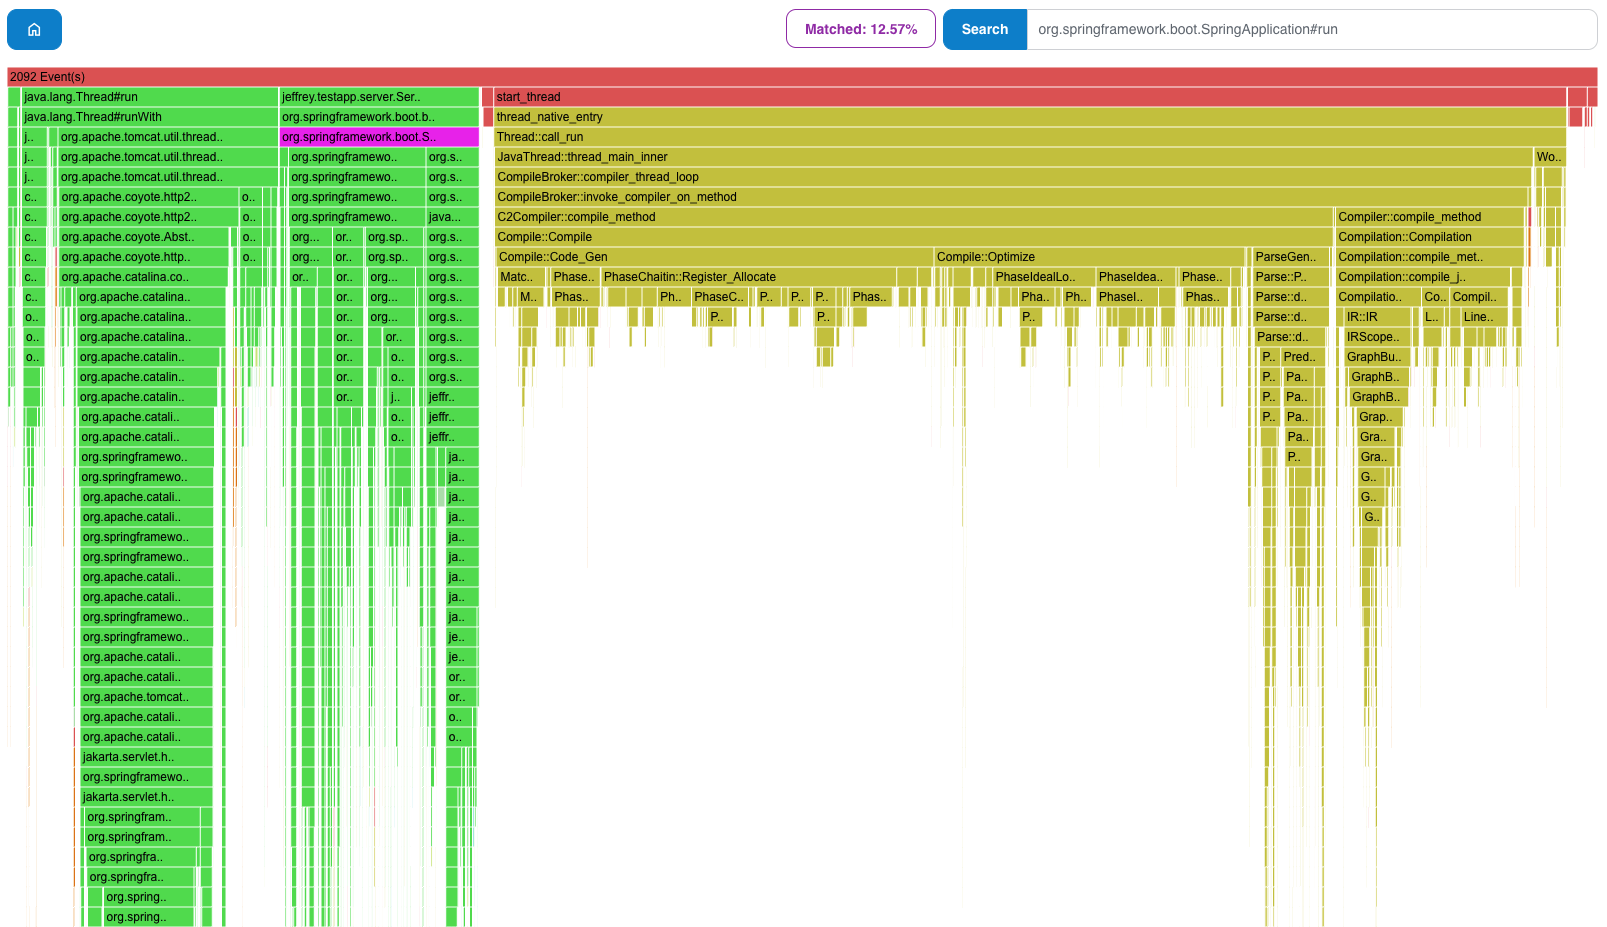The height and width of the screenshot is (927, 1607).
Task: Click the home icon button
Action: click(x=34, y=29)
